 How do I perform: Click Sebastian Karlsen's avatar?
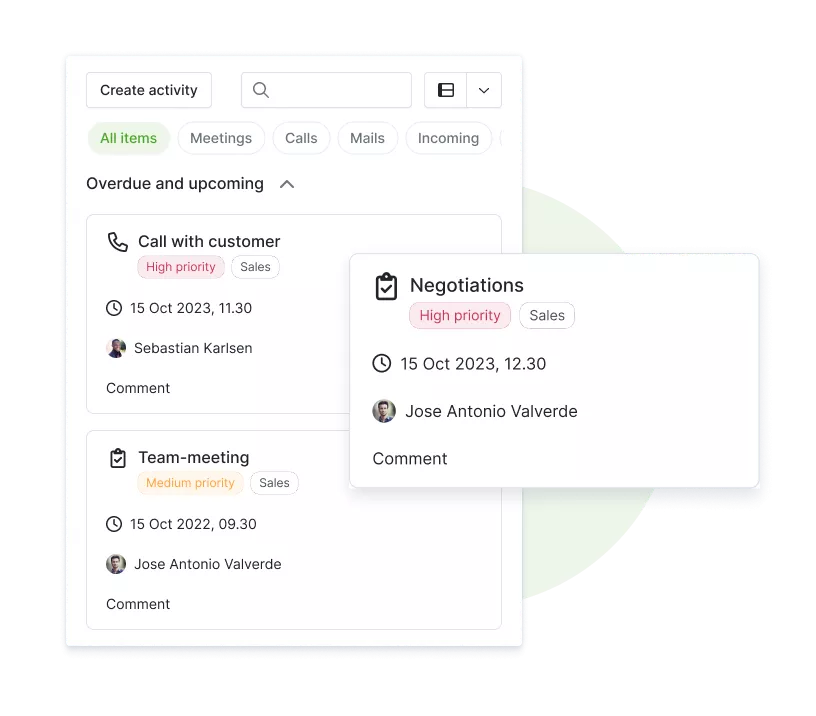[x=116, y=348]
